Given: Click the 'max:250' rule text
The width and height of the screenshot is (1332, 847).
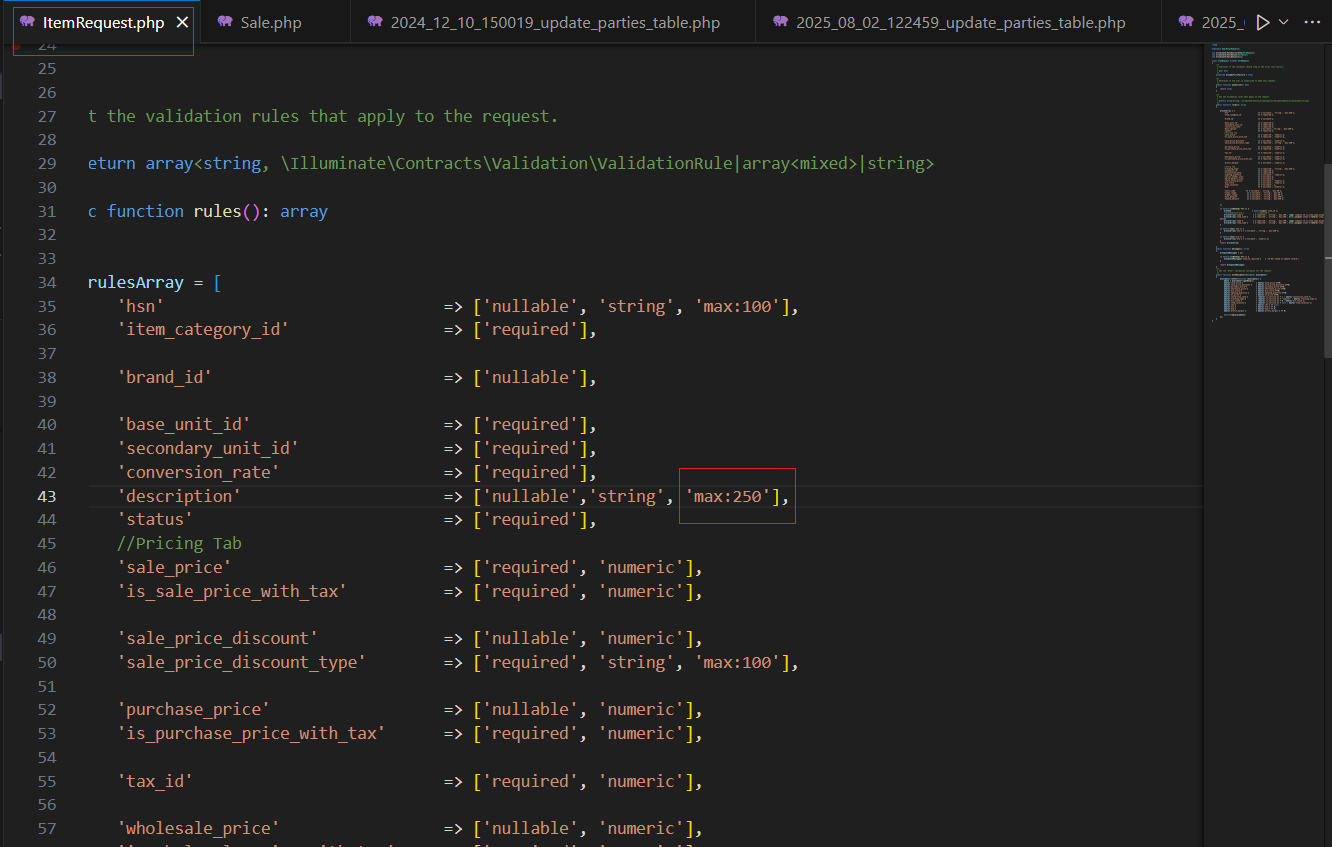Looking at the screenshot, I should tap(729, 496).
